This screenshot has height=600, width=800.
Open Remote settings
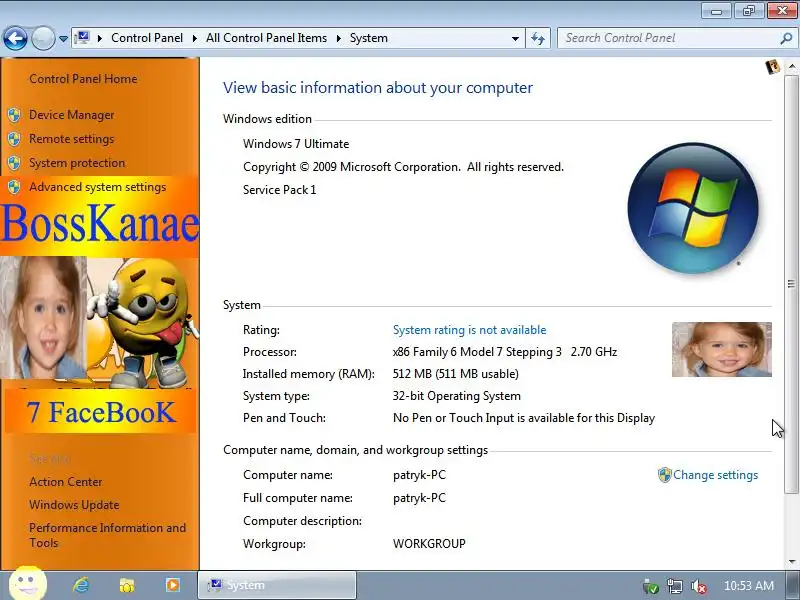tap(71, 139)
